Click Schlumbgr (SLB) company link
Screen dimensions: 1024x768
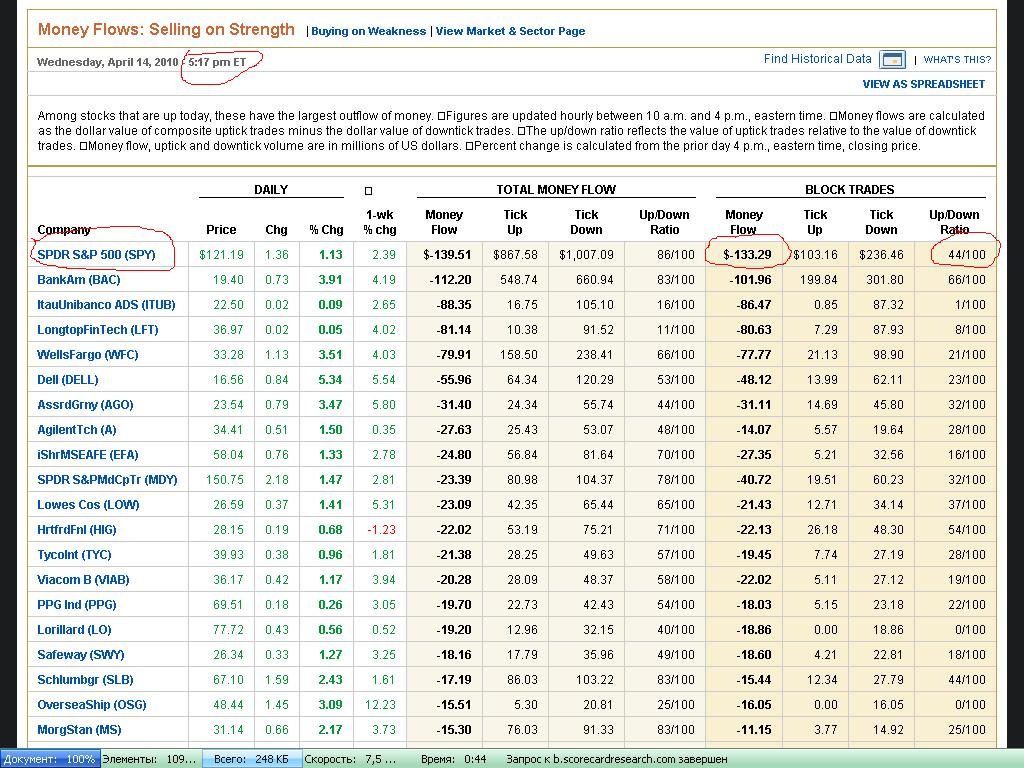[x=87, y=680]
